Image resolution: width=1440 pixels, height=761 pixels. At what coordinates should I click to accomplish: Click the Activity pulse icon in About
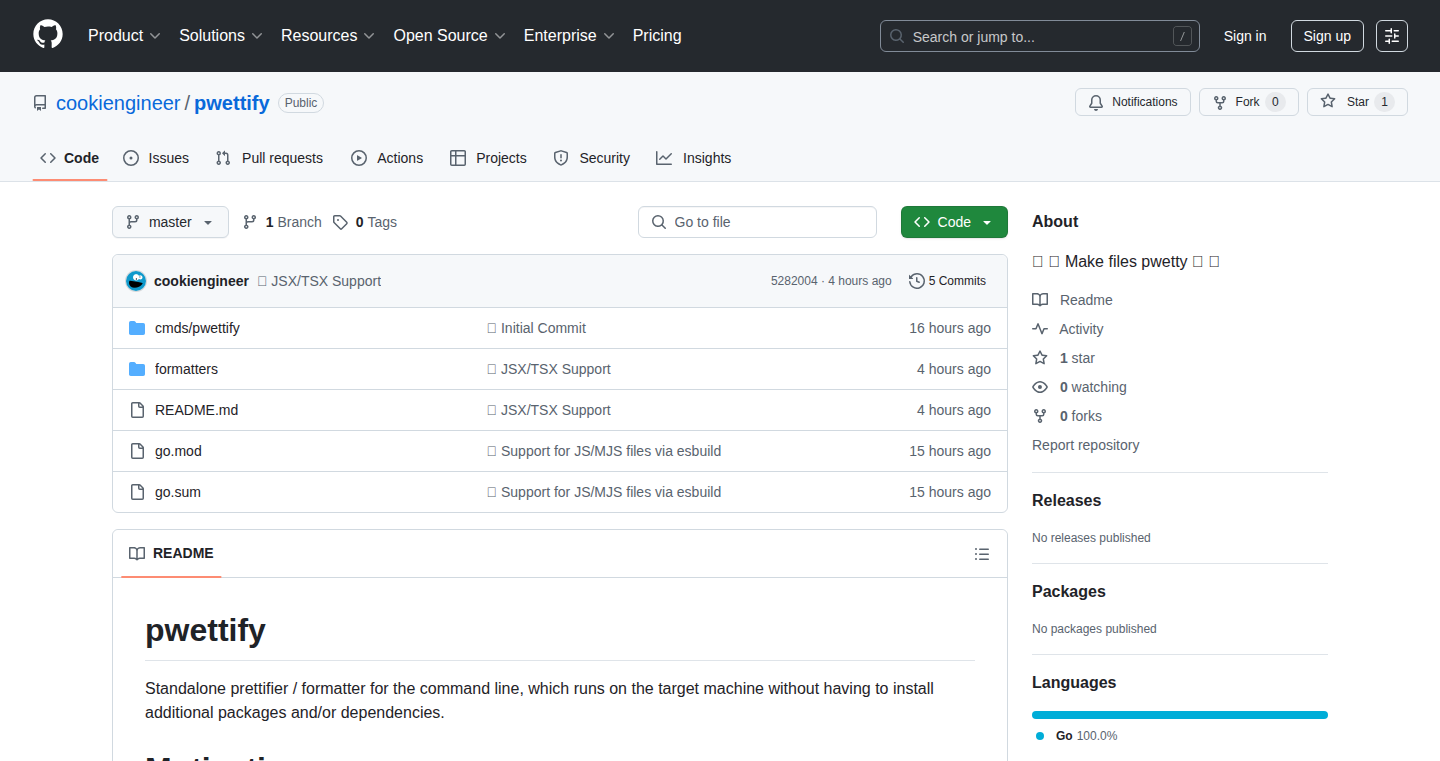pyautogui.click(x=1040, y=329)
